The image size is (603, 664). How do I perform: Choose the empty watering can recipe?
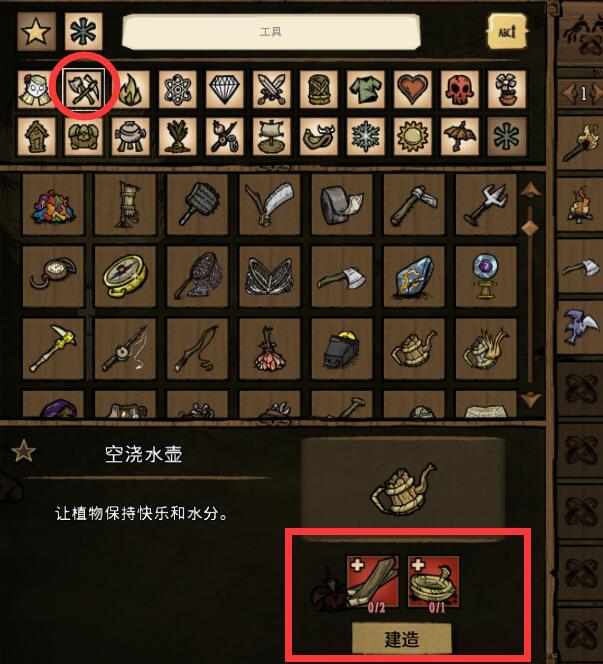(414, 349)
